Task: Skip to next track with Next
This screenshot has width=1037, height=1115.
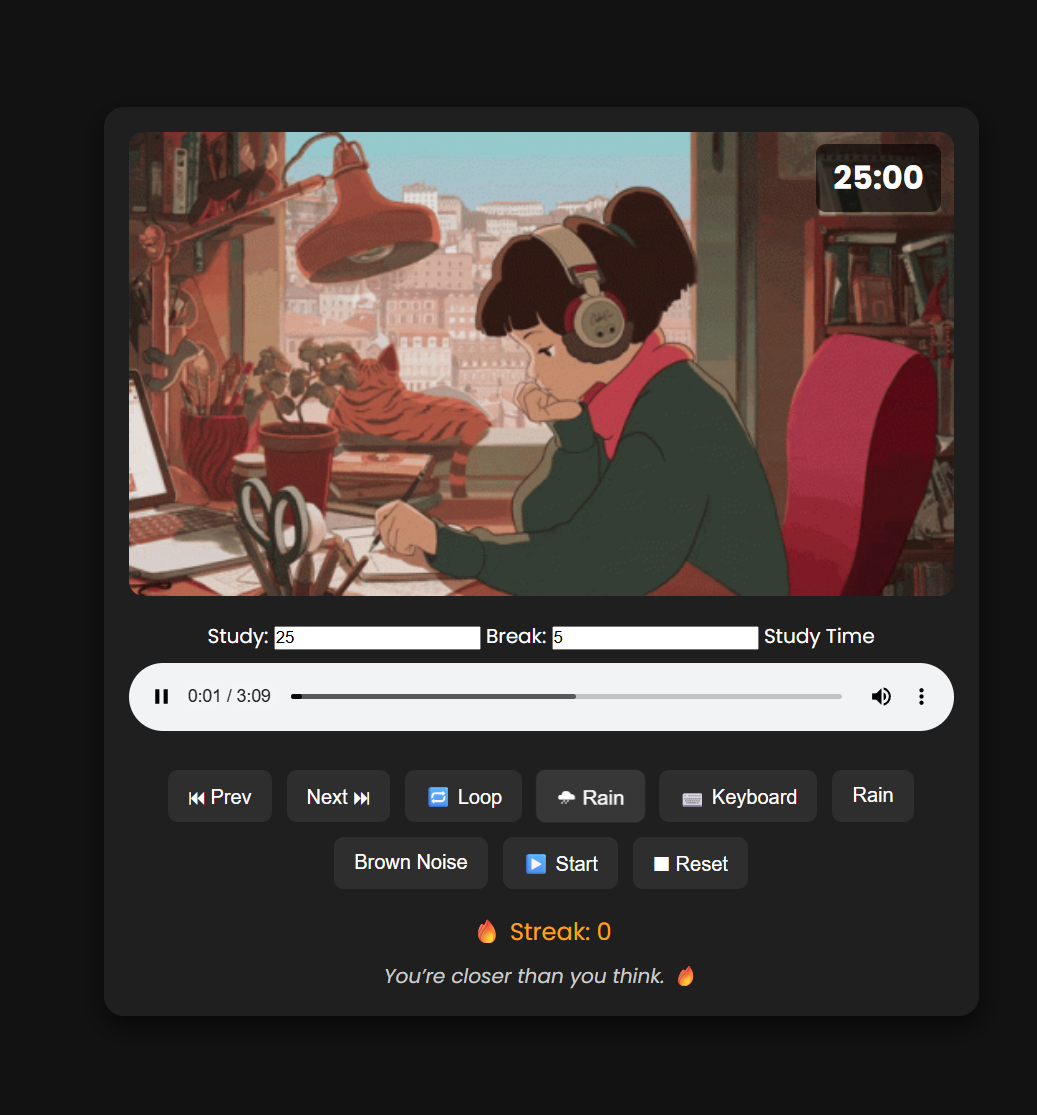Action: coord(338,796)
